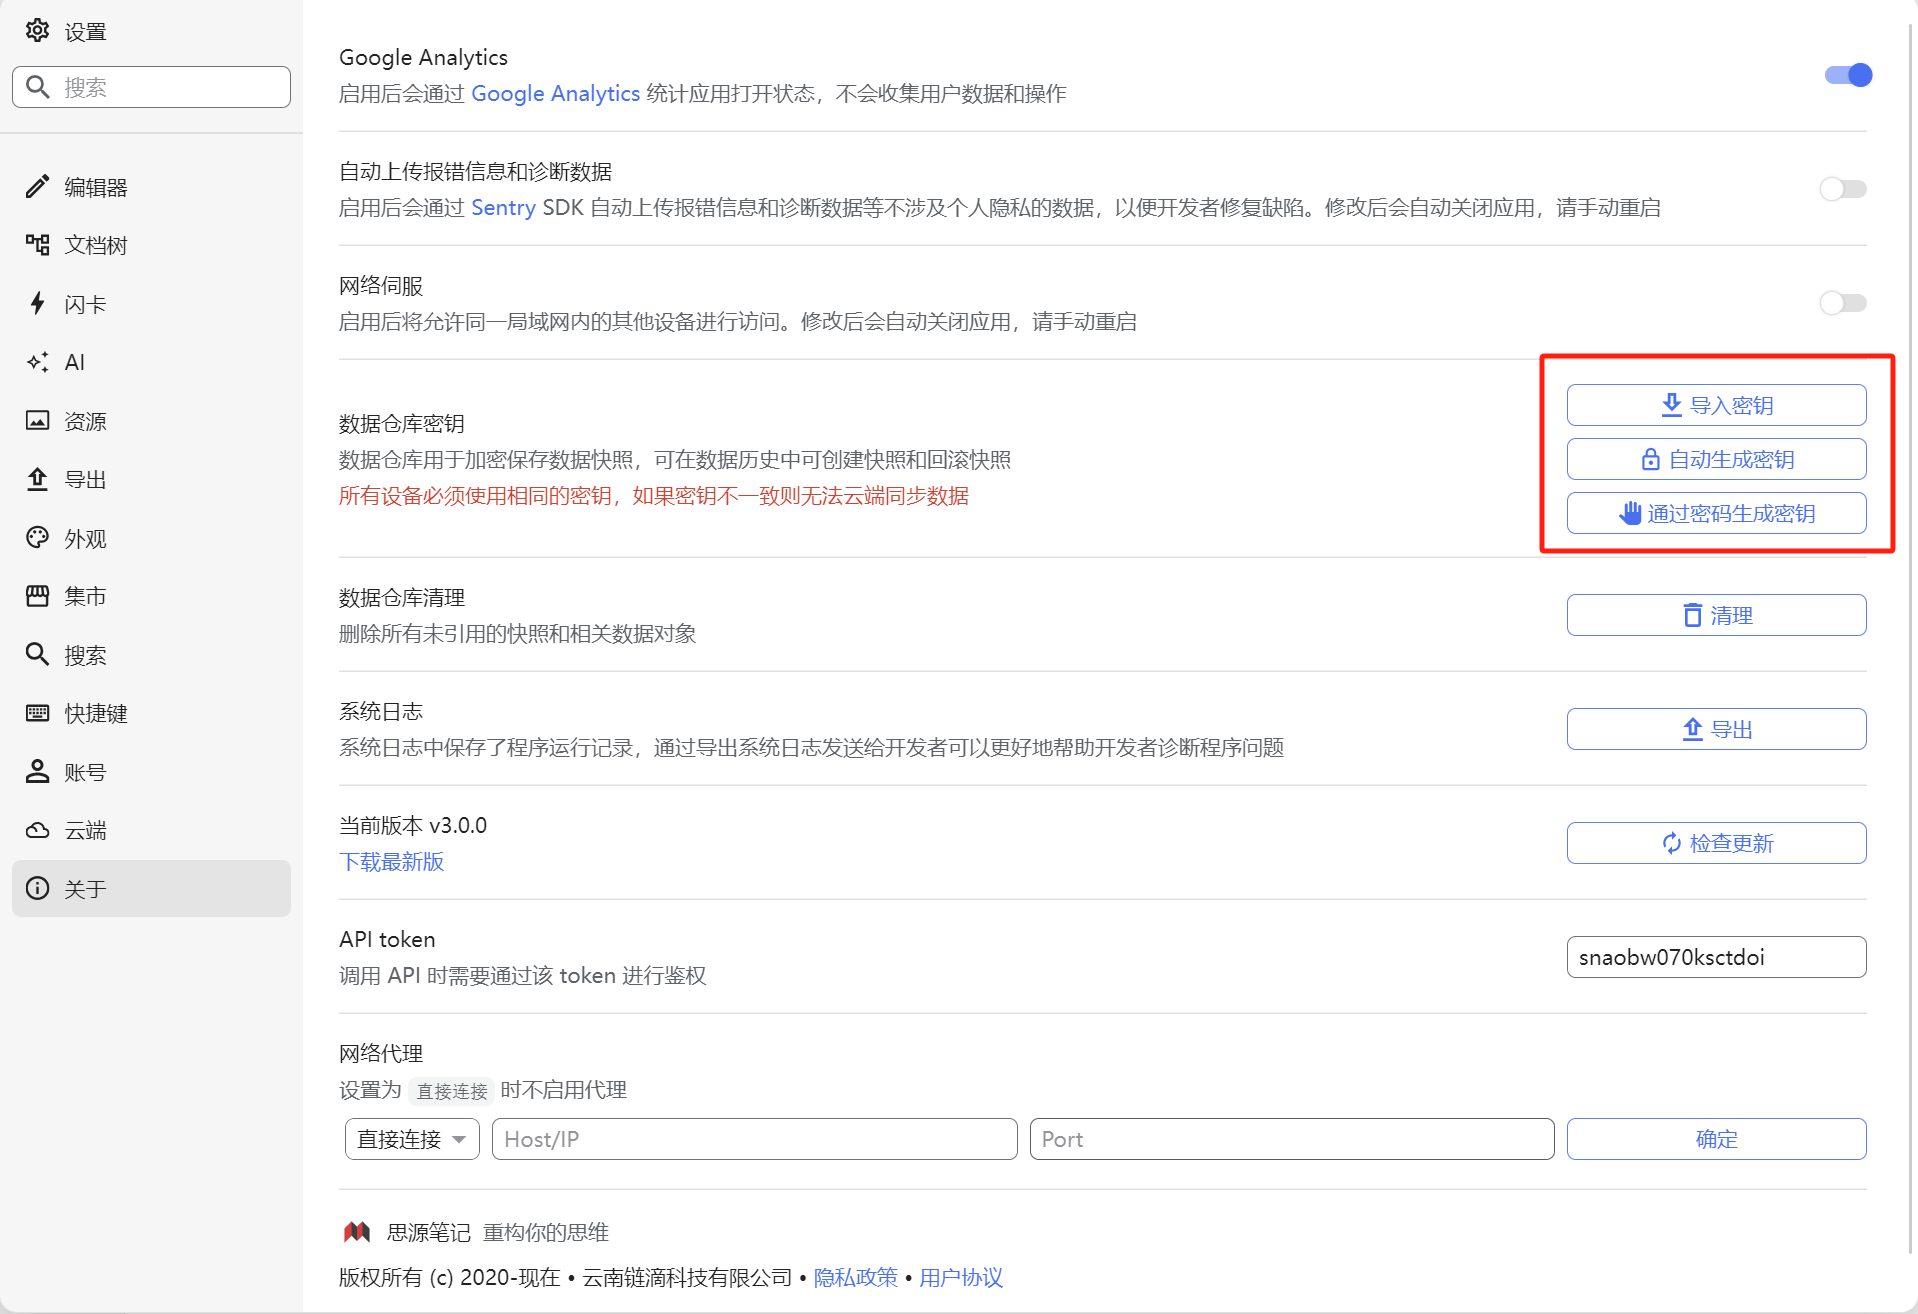Click the document tree icon
The image size is (1918, 1314).
click(37, 245)
